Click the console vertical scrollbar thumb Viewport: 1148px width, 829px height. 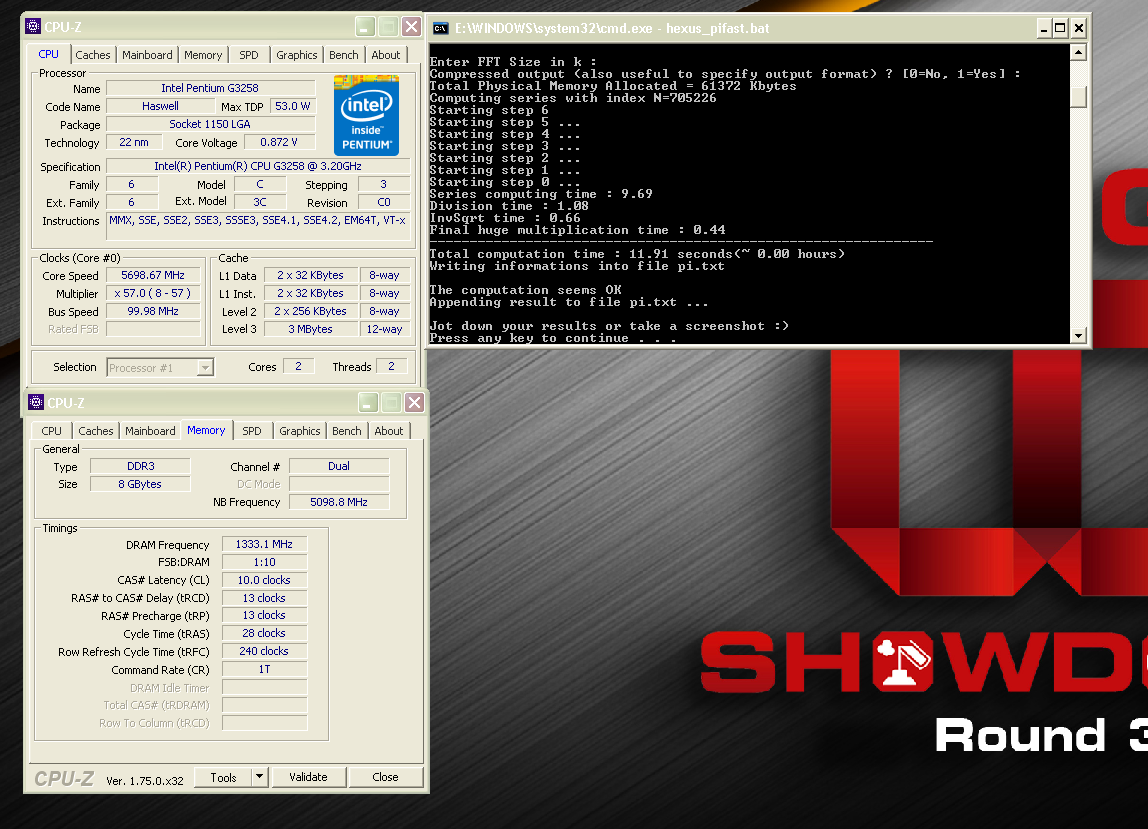(x=1078, y=97)
